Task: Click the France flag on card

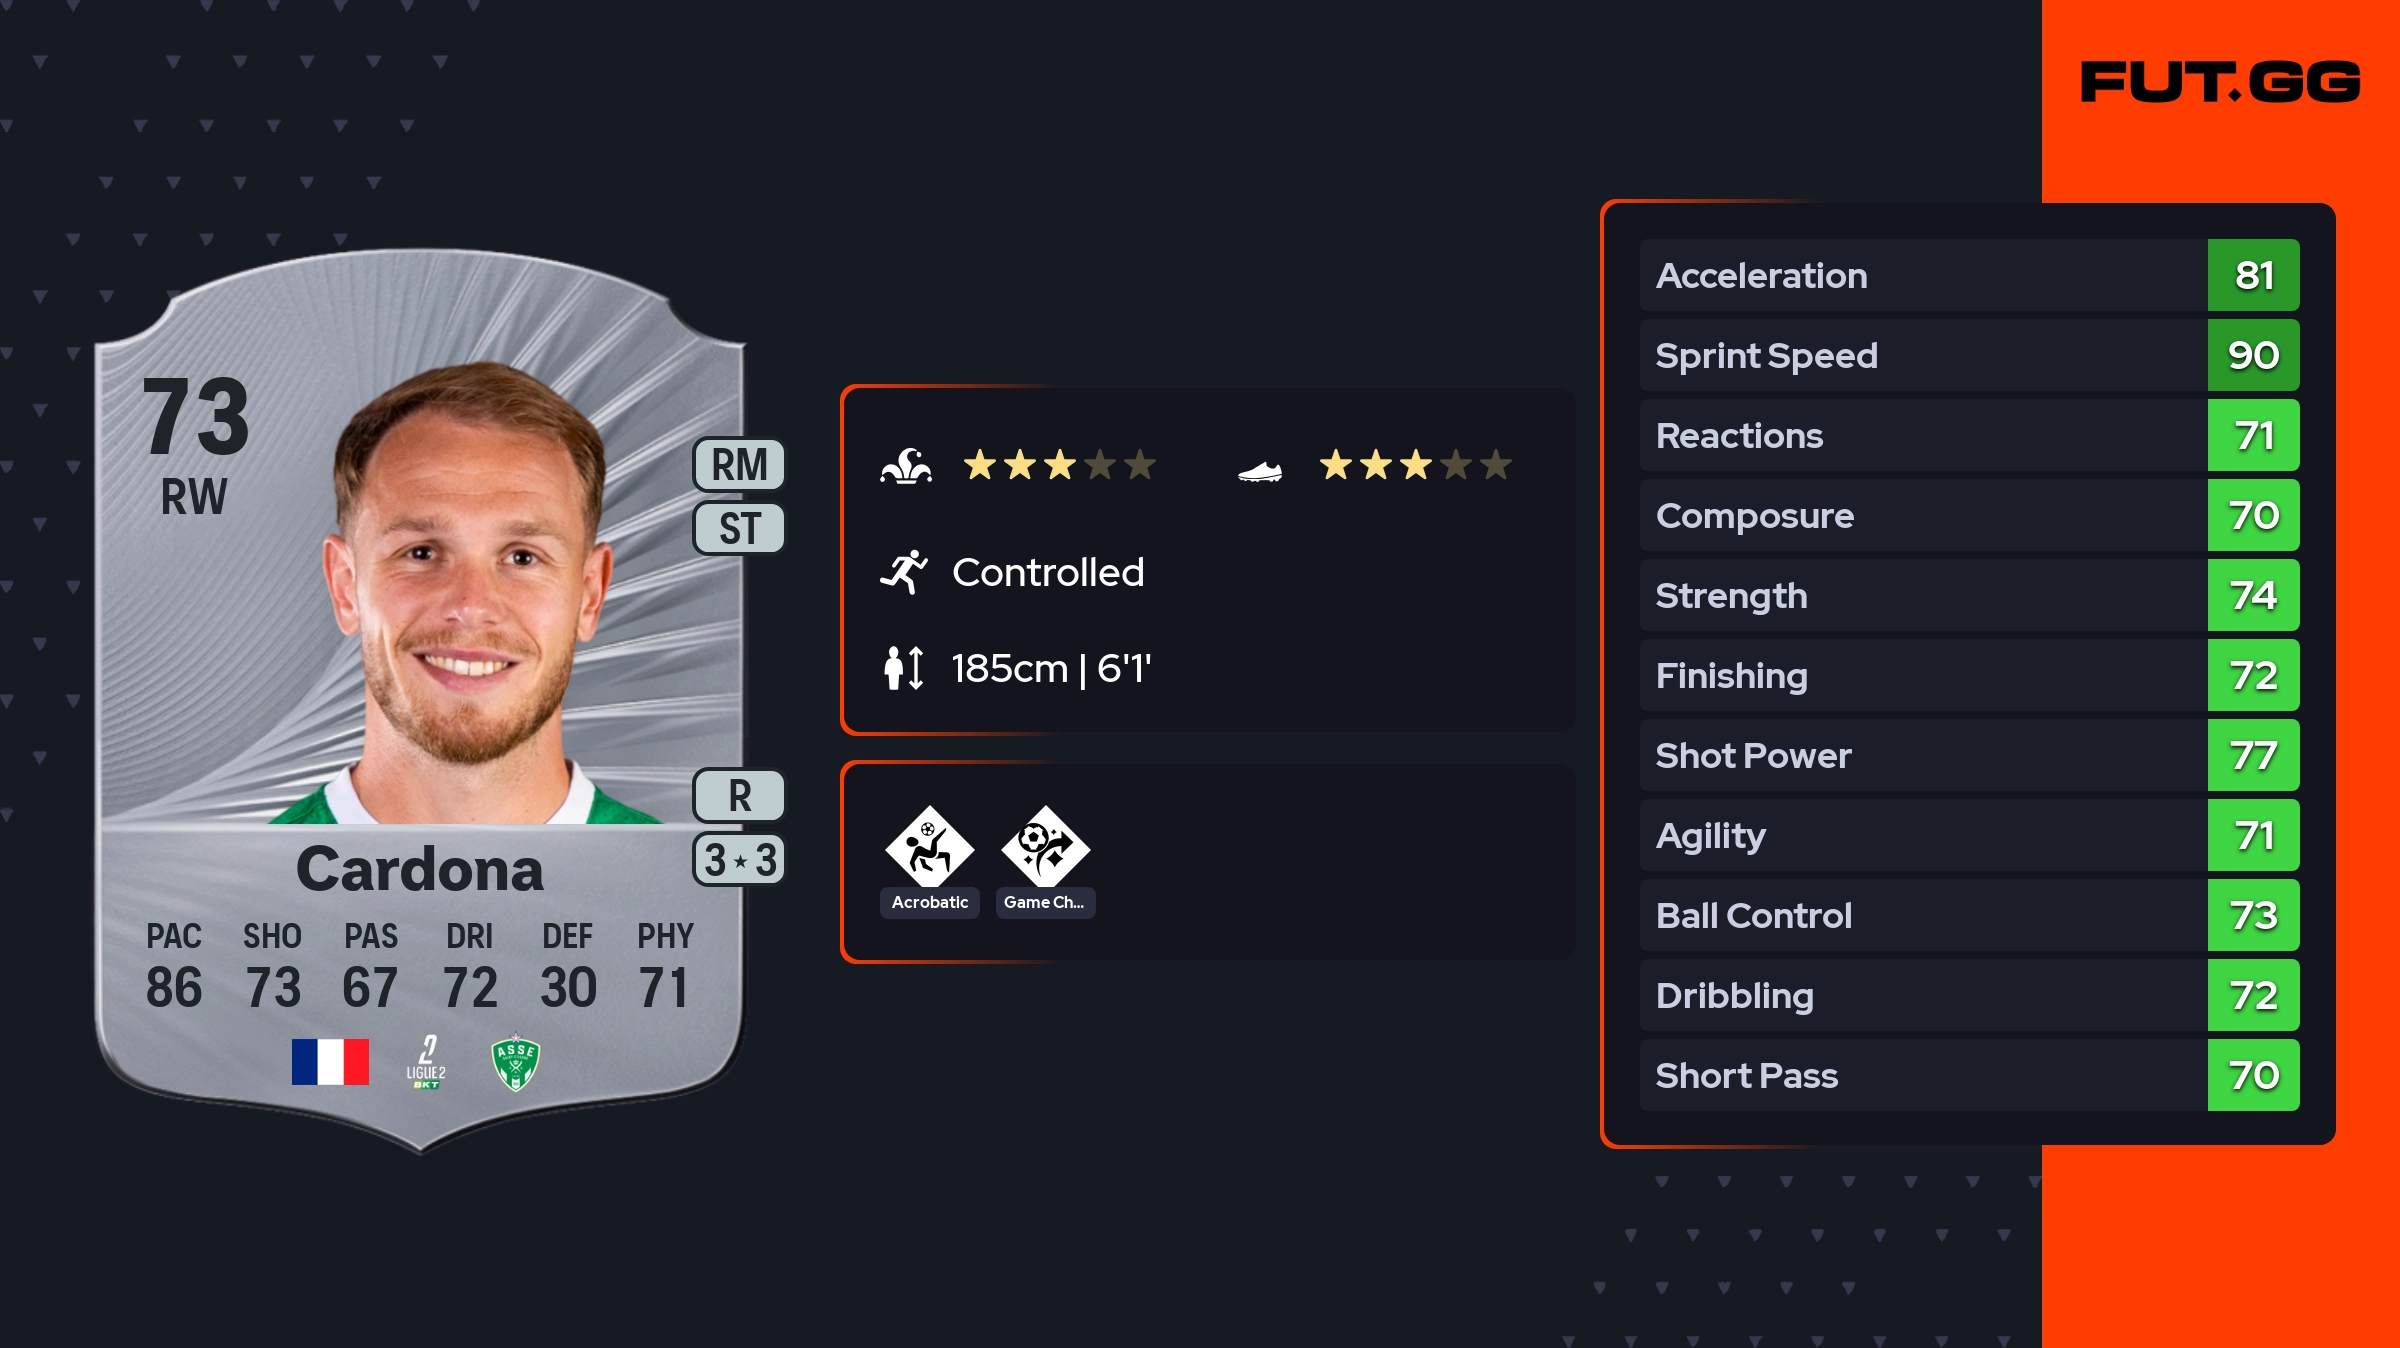Action: (330, 1062)
